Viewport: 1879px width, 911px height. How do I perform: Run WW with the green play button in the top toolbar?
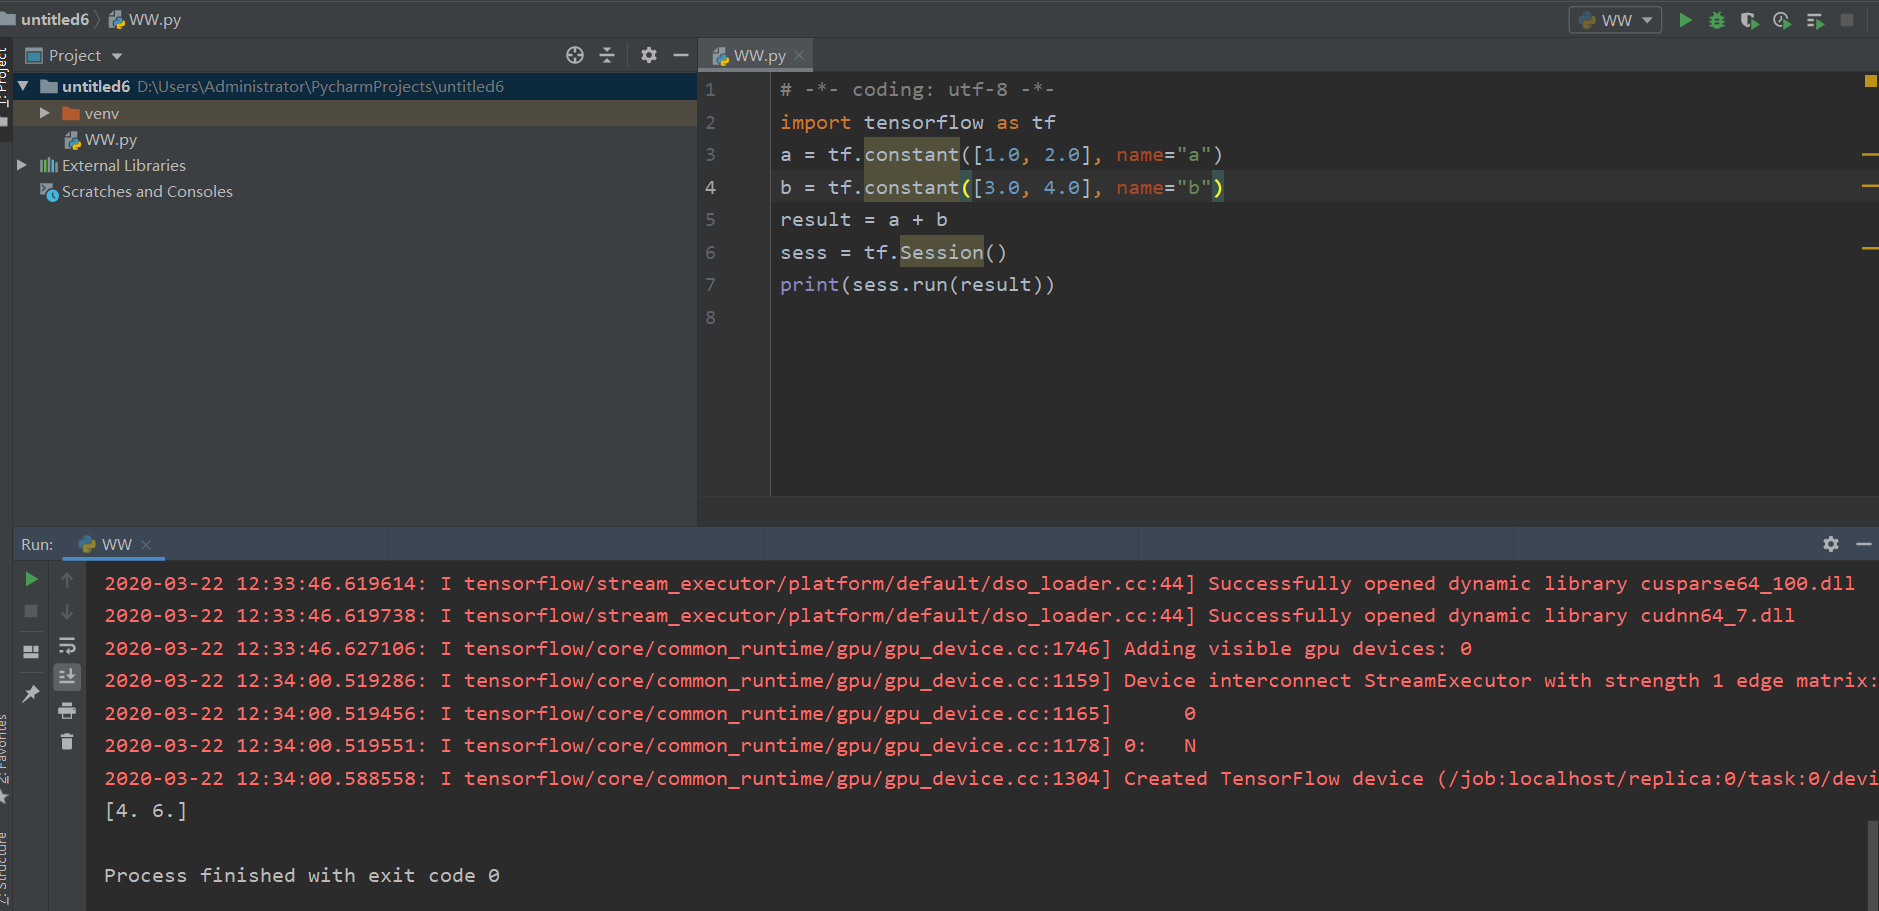coord(1685,20)
